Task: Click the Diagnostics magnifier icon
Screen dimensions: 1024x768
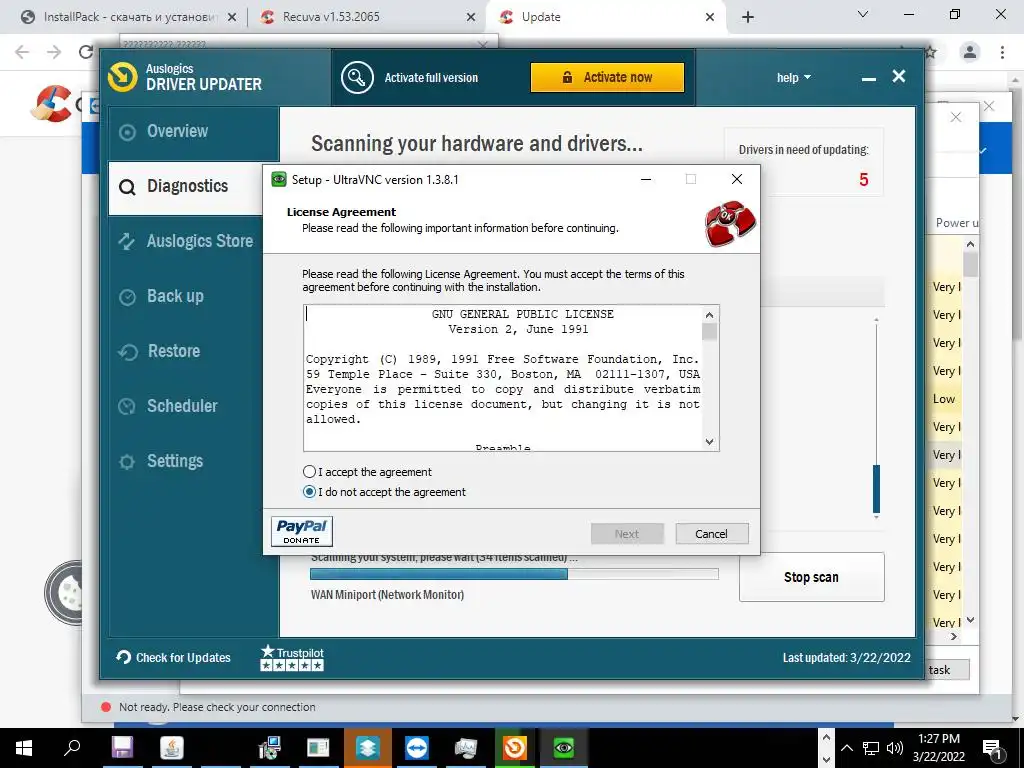Action: pos(127,188)
